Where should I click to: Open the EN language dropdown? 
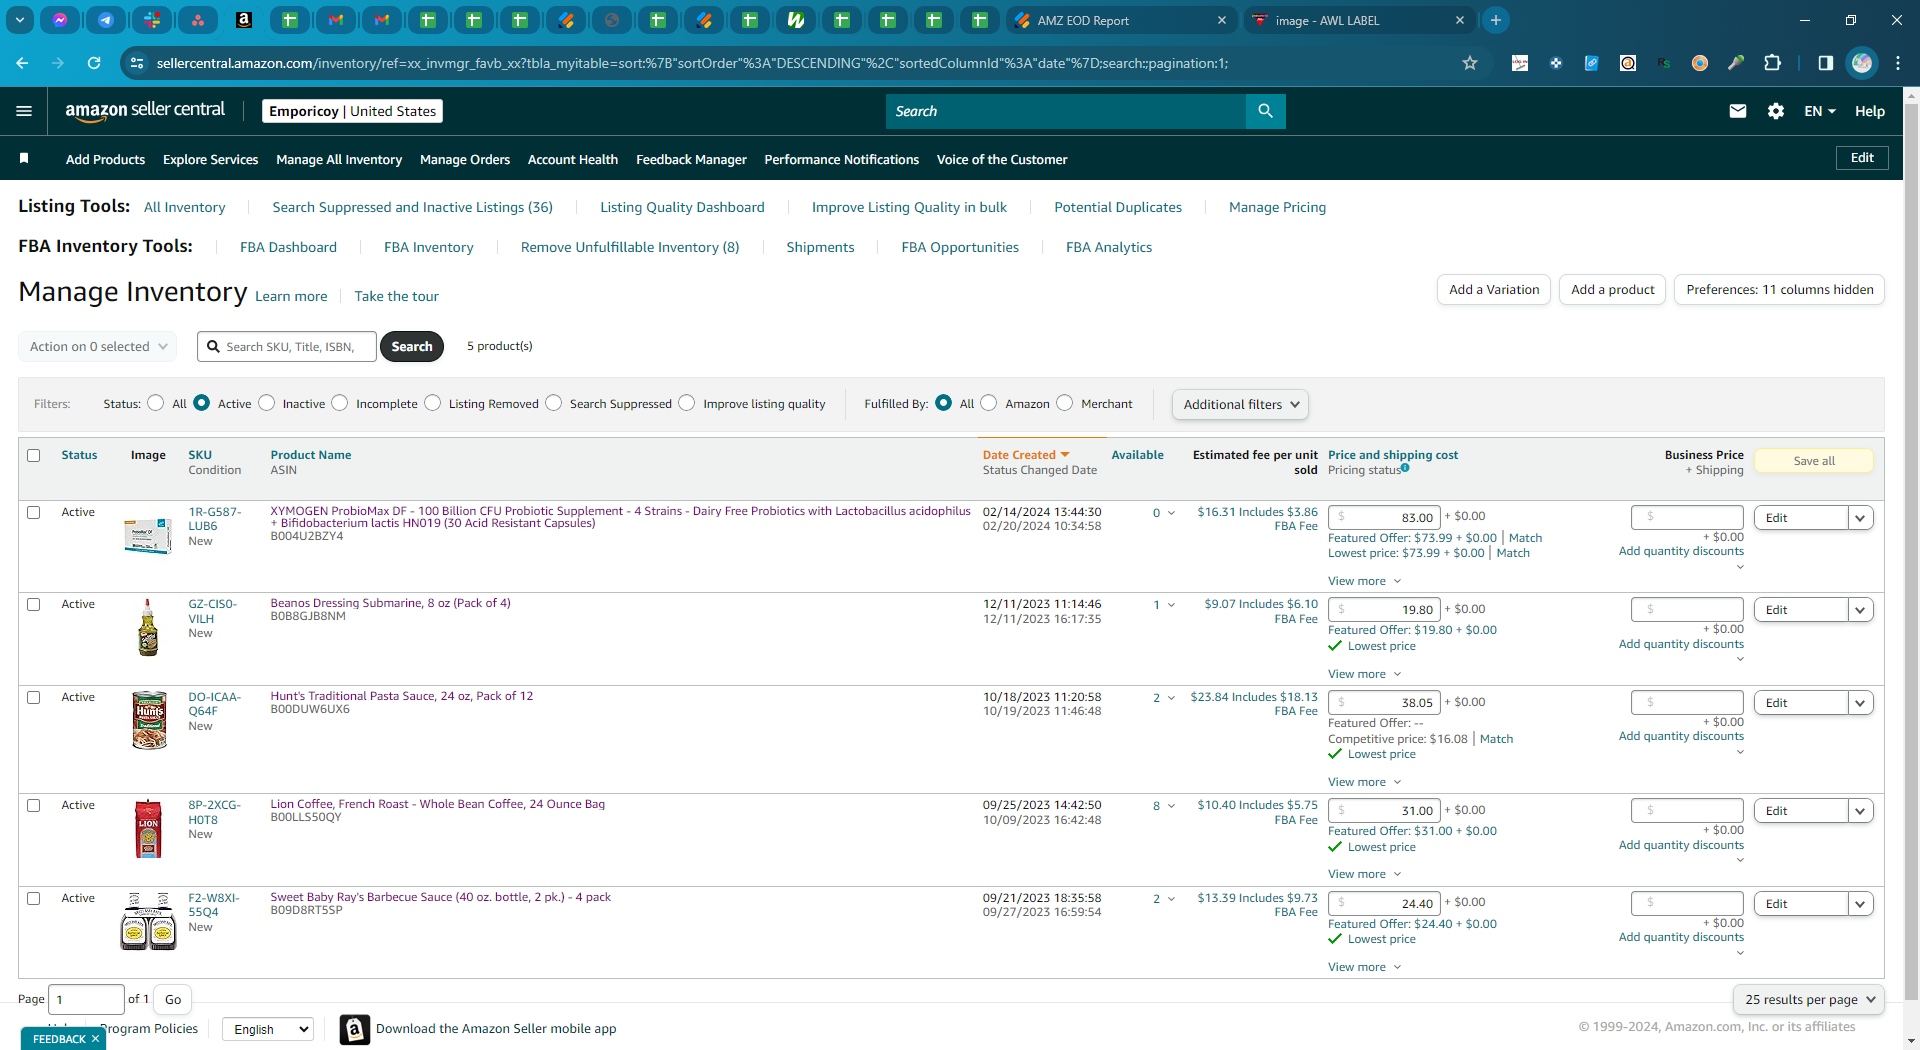pyautogui.click(x=1820, y=111)
